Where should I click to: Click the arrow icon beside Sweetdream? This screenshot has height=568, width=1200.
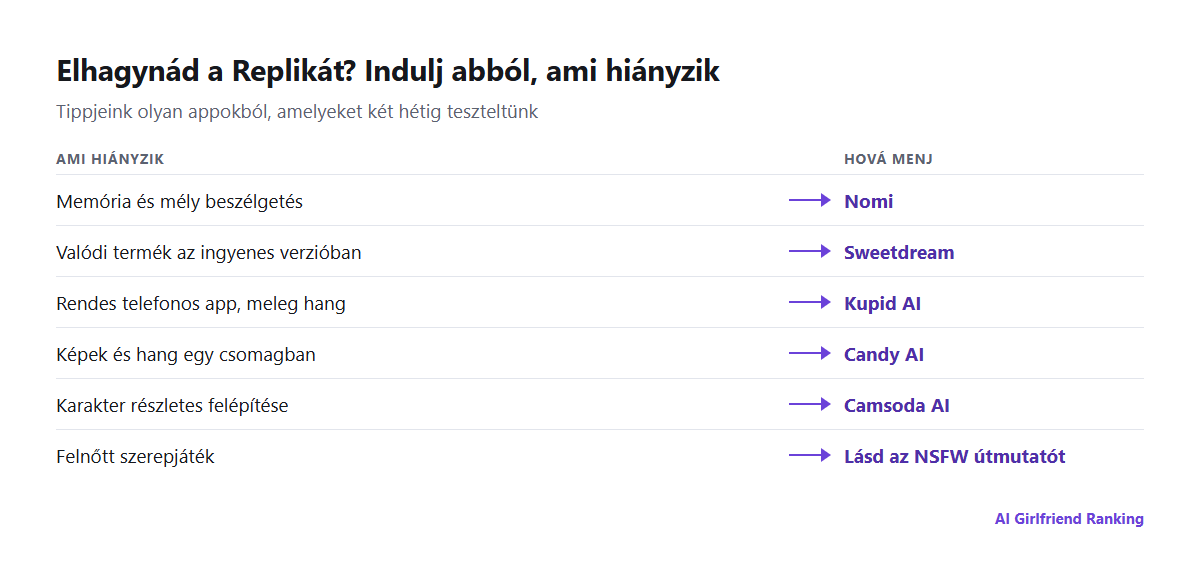[x=810, y=251]
